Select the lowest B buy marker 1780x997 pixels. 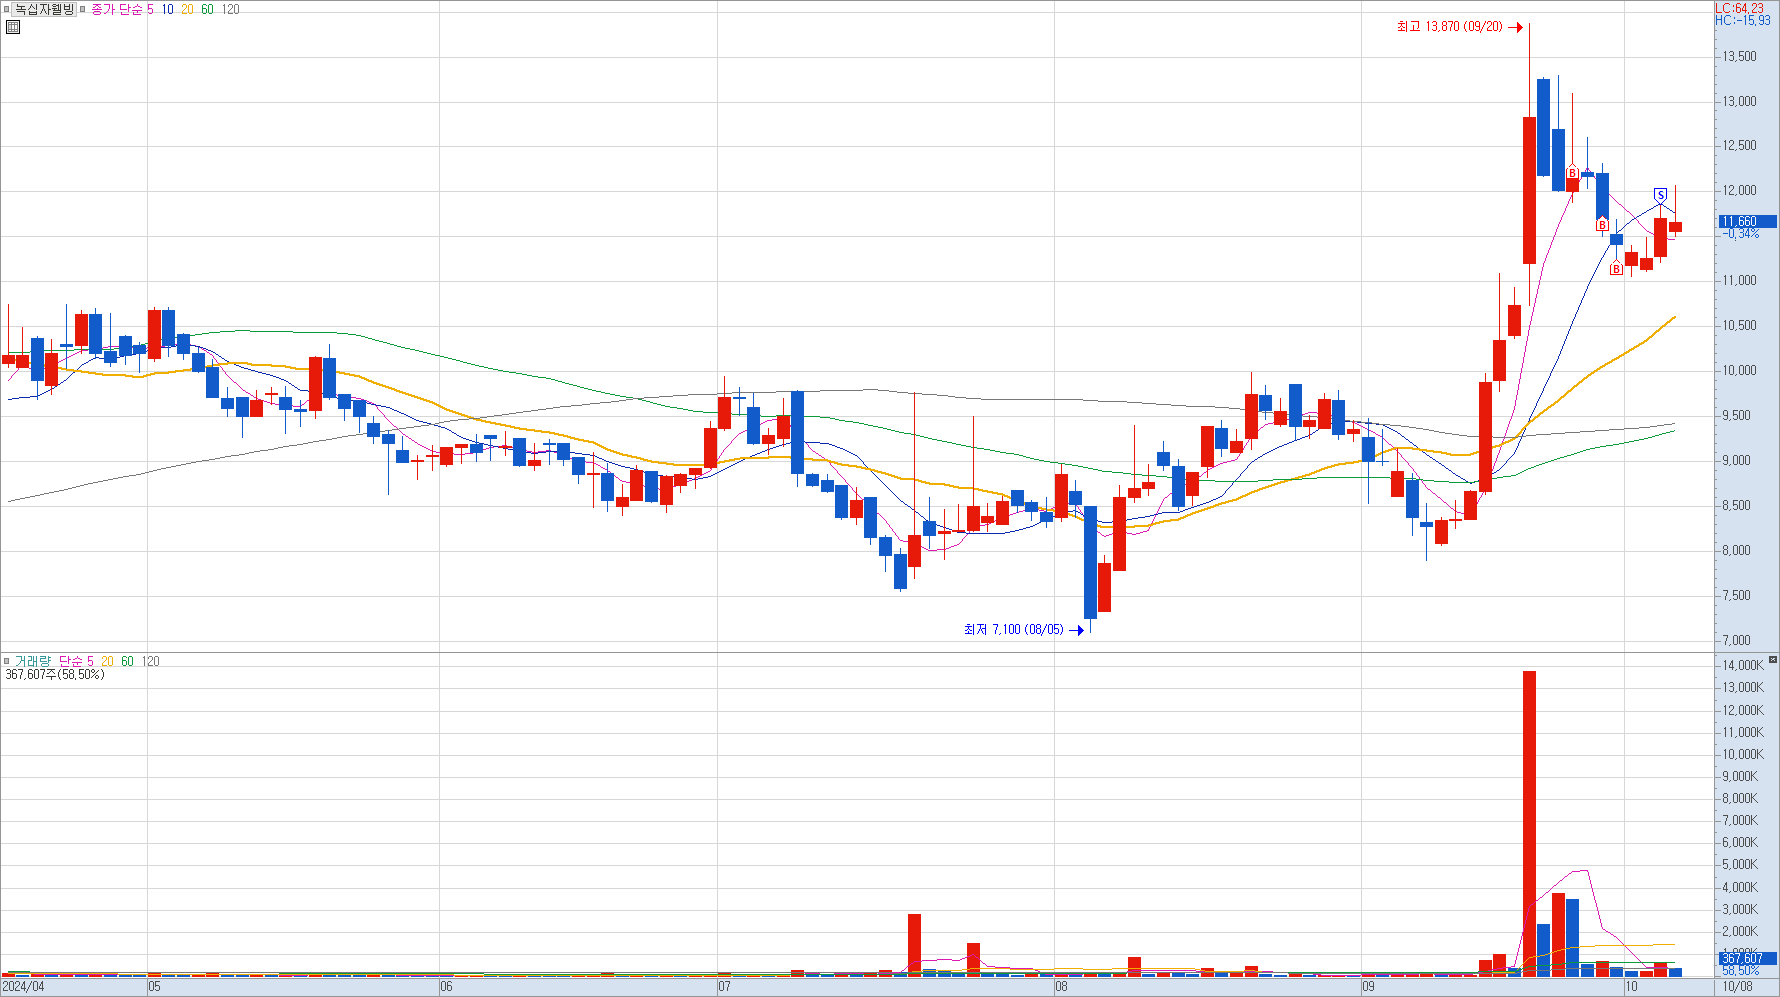click(x=1616, y=269)
